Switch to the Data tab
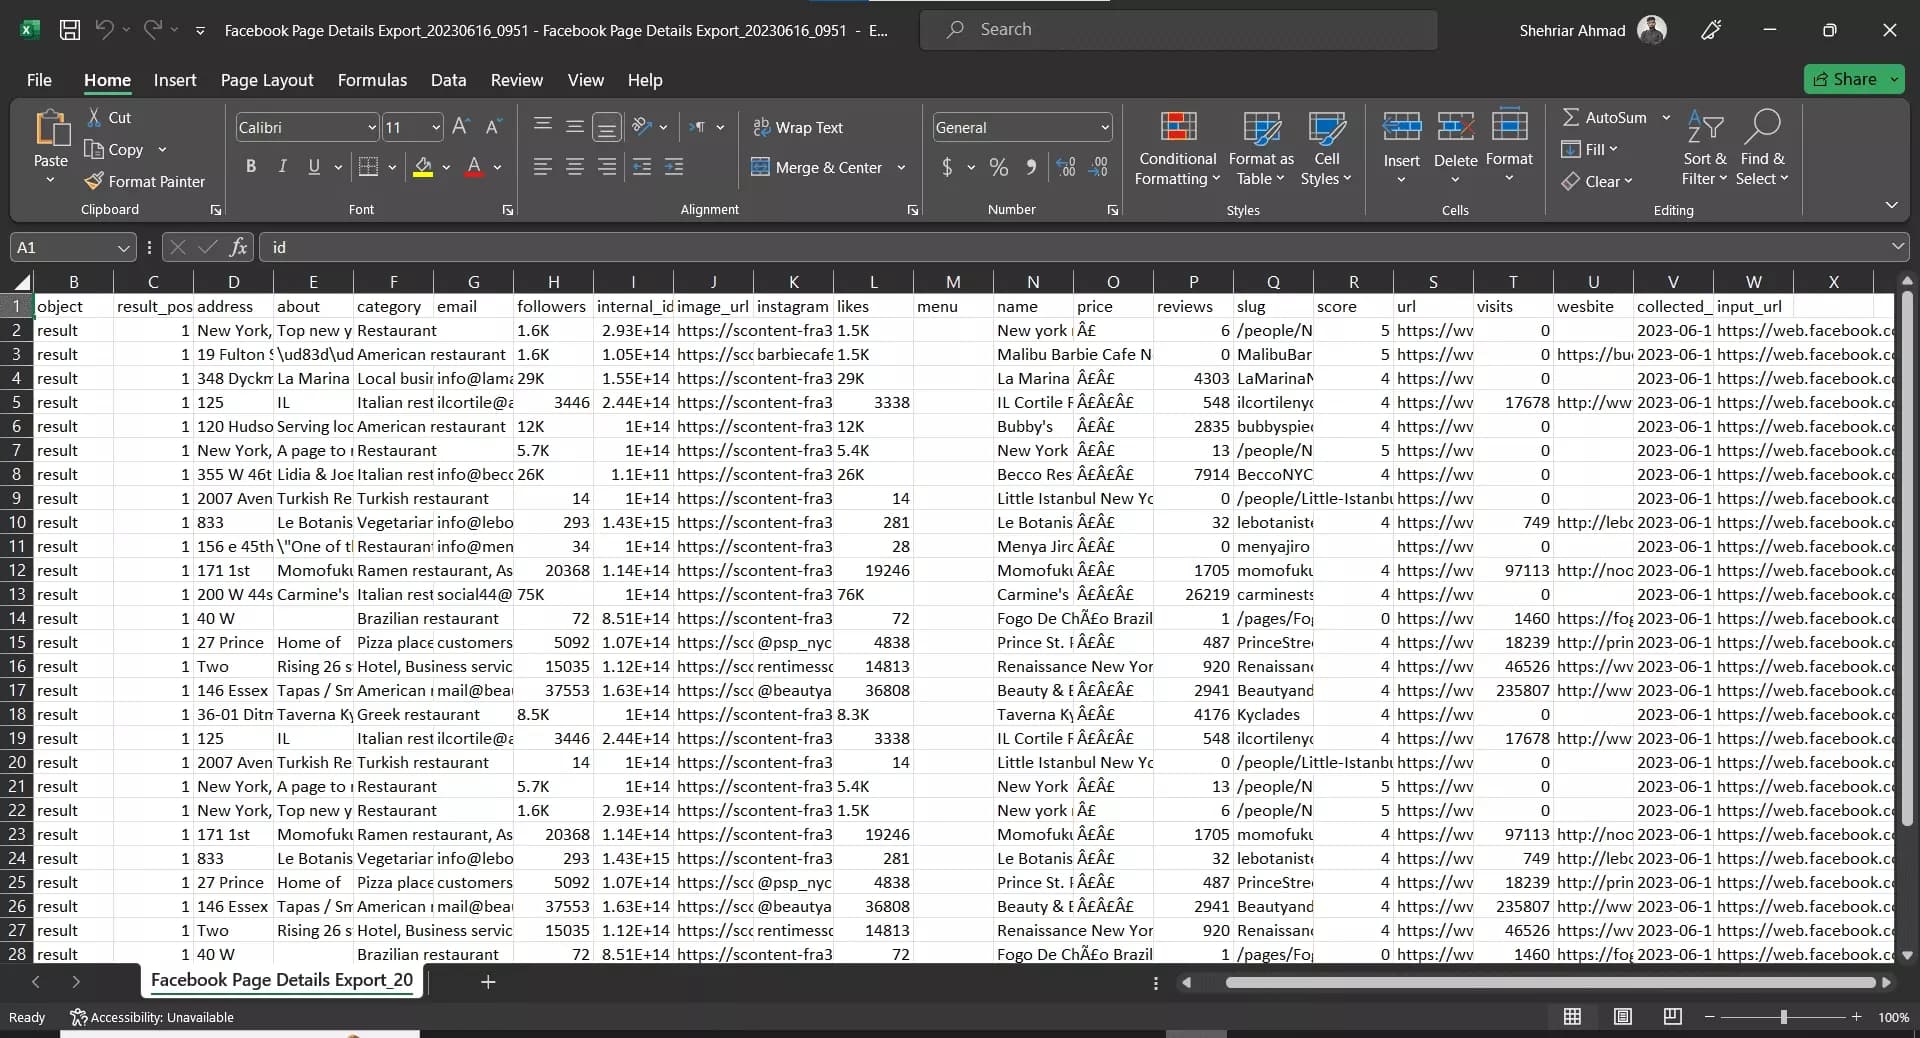The width and height of the screenshot is (1920, 1038). click(448, 80)
